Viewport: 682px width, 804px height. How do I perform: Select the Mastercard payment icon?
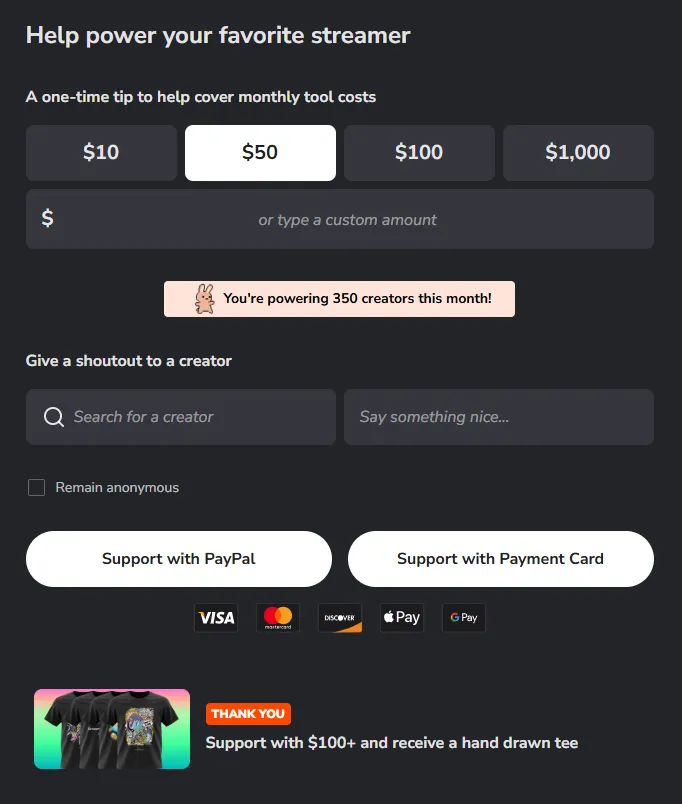pos(278,617)
